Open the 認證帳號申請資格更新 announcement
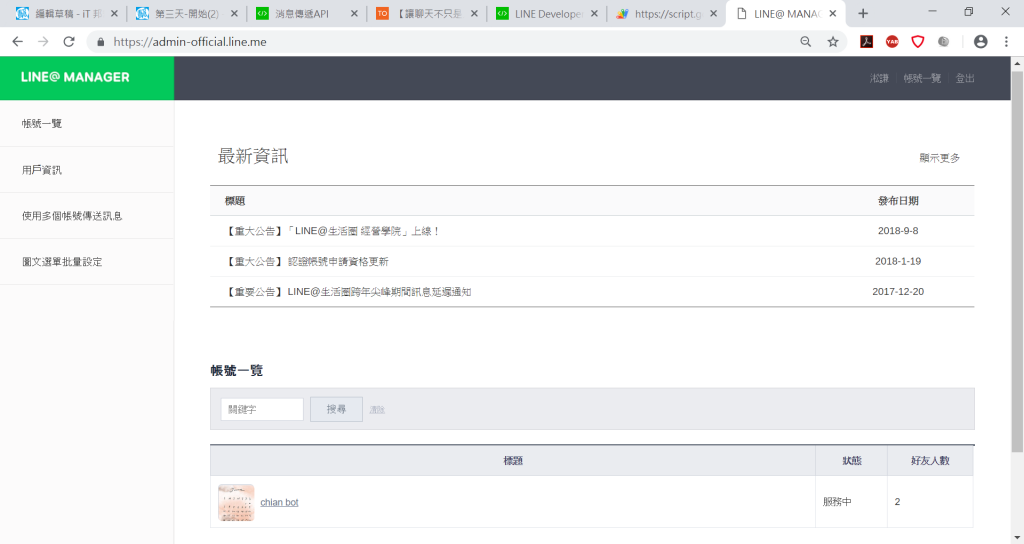 coord(307,261)
